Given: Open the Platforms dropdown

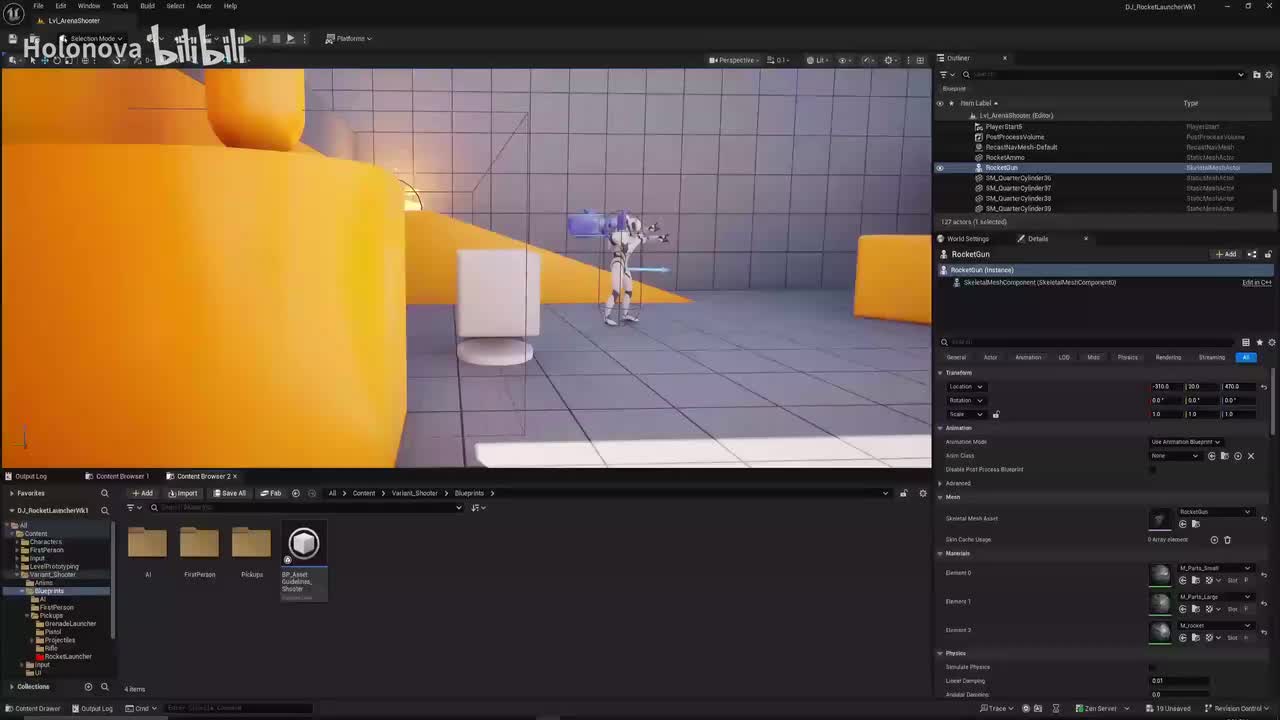Looking at the screenshot, I should pos(349,39).
